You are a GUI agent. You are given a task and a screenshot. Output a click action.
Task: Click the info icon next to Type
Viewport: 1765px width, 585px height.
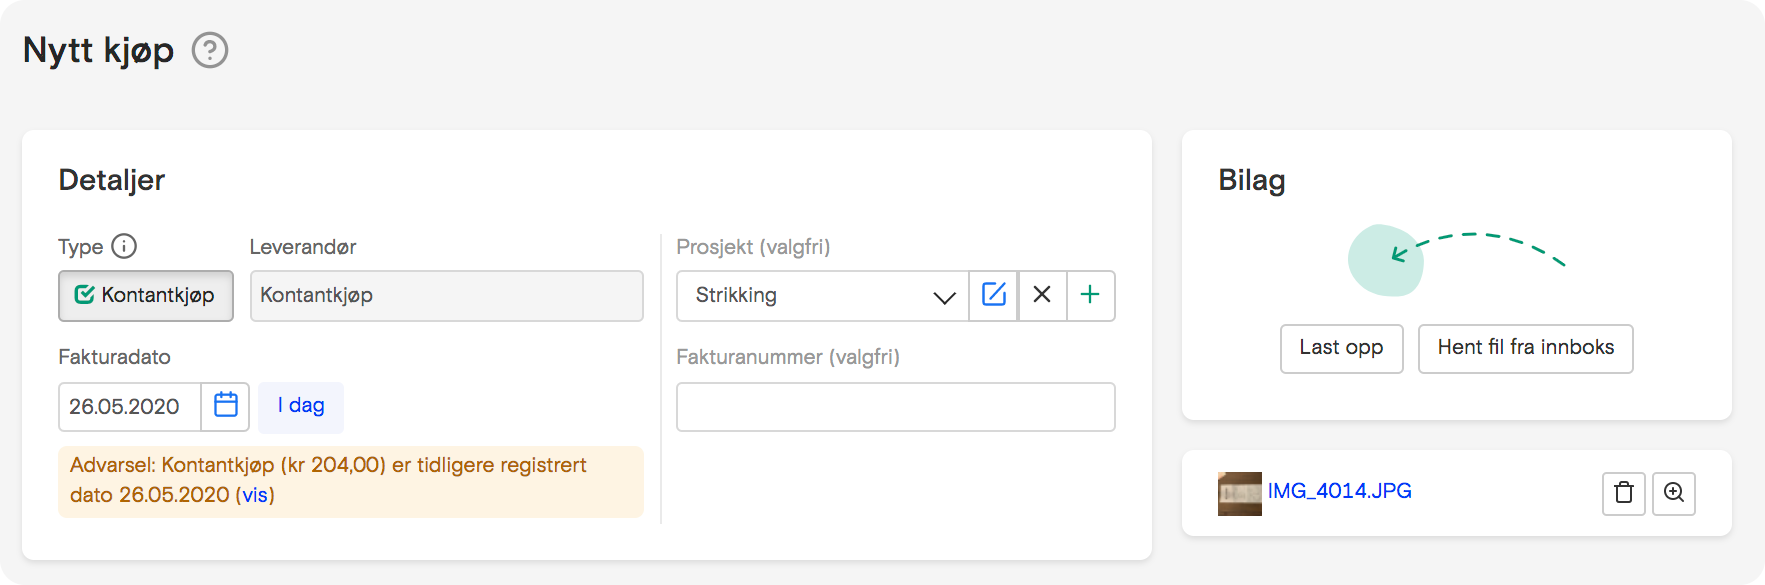(x=124, y=246)
